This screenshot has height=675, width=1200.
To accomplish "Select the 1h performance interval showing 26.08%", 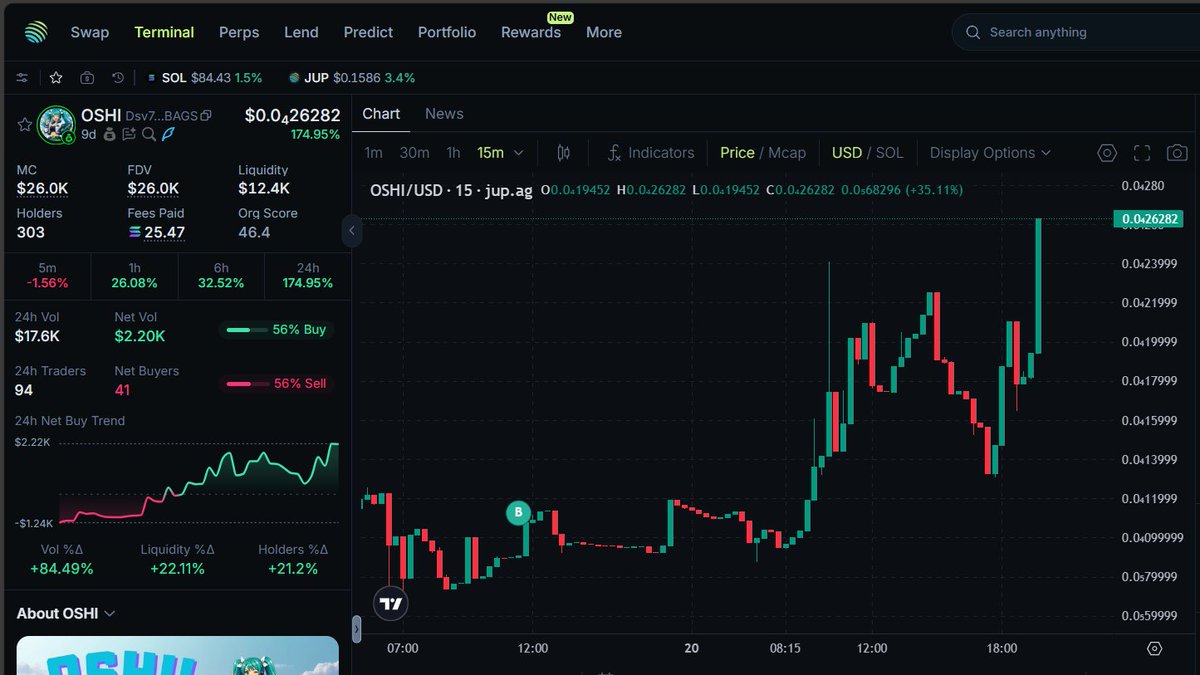I will (x=134, y=275).
